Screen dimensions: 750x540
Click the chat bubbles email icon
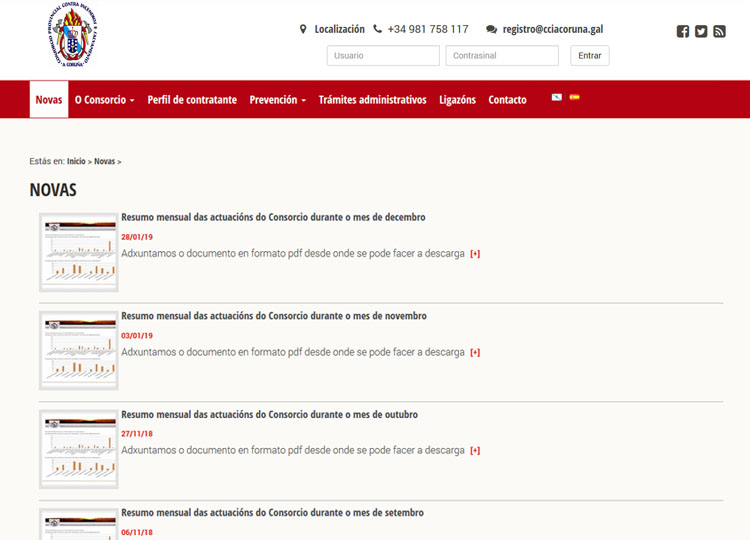click(x=491, y=29)
